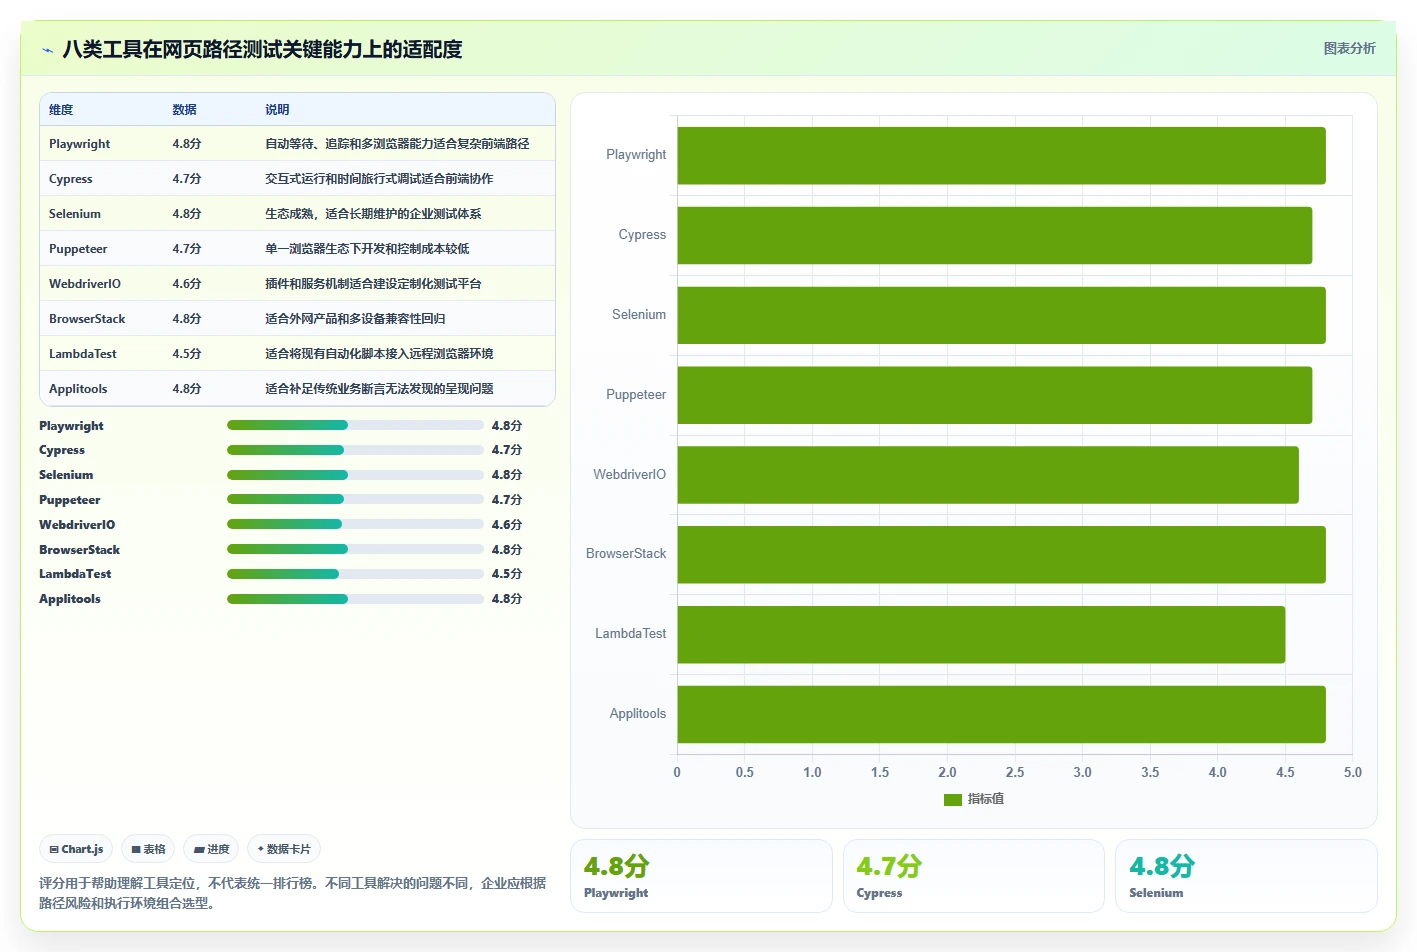Click the BrowserStack progress bar
This screenshot has width=1417, height=952.
(x=355, y=549)
